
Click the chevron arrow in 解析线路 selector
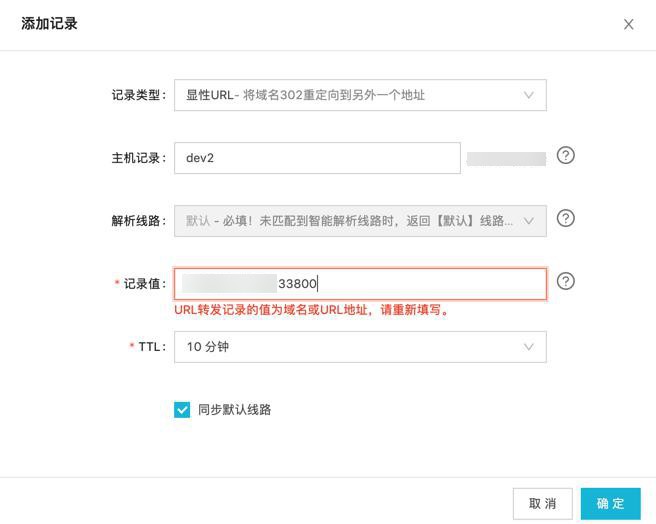point(528,221)
